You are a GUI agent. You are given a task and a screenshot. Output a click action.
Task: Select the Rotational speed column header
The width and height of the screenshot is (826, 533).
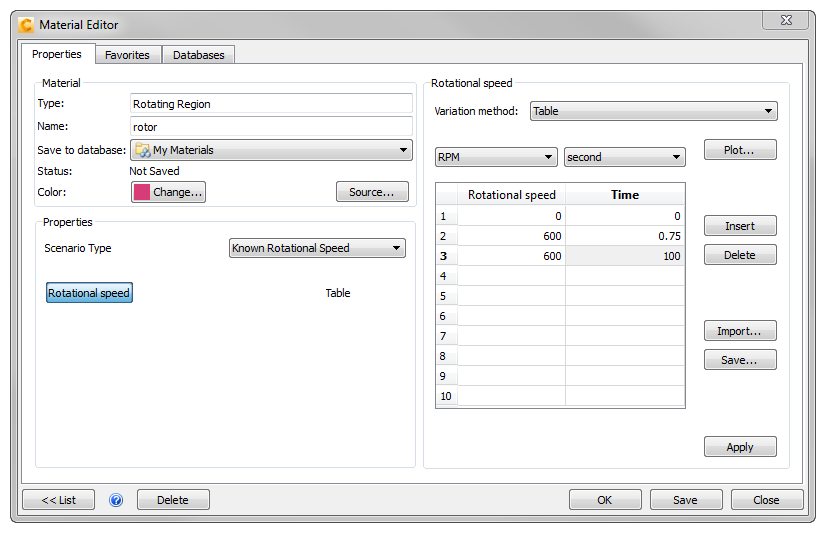click(x=512, y=195)
